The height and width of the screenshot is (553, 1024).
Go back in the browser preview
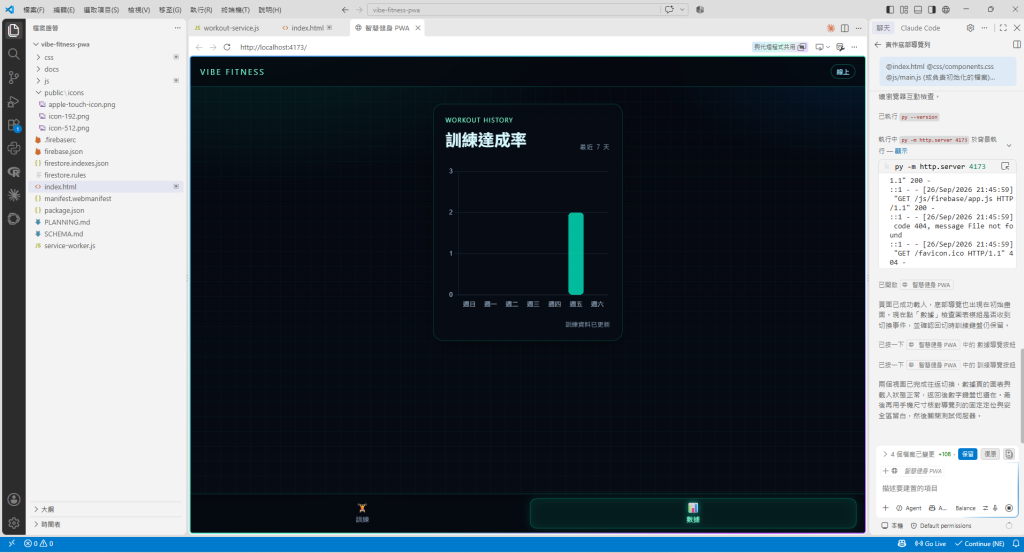coord(199,47)
